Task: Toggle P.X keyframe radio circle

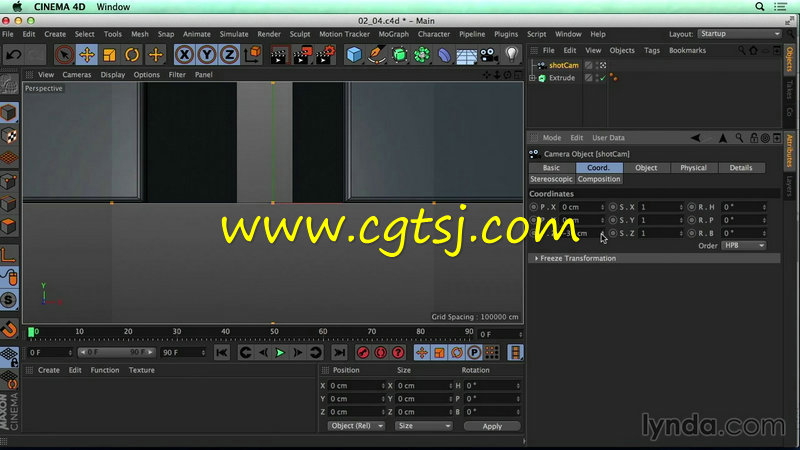Action: pyautogui.click(x=534, y=207)
